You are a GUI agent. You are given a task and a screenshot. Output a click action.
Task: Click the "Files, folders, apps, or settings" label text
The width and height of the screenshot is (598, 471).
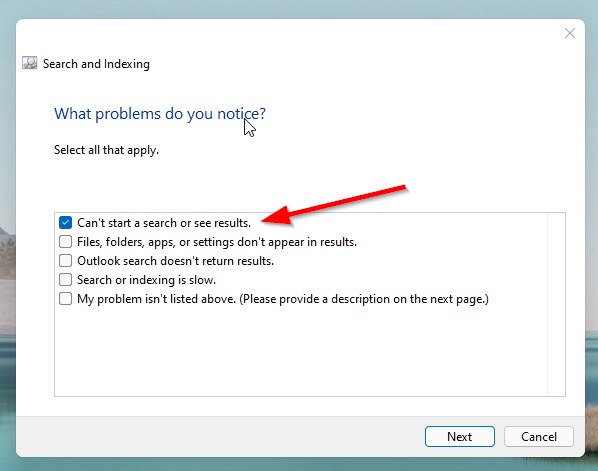coord(217,242)
